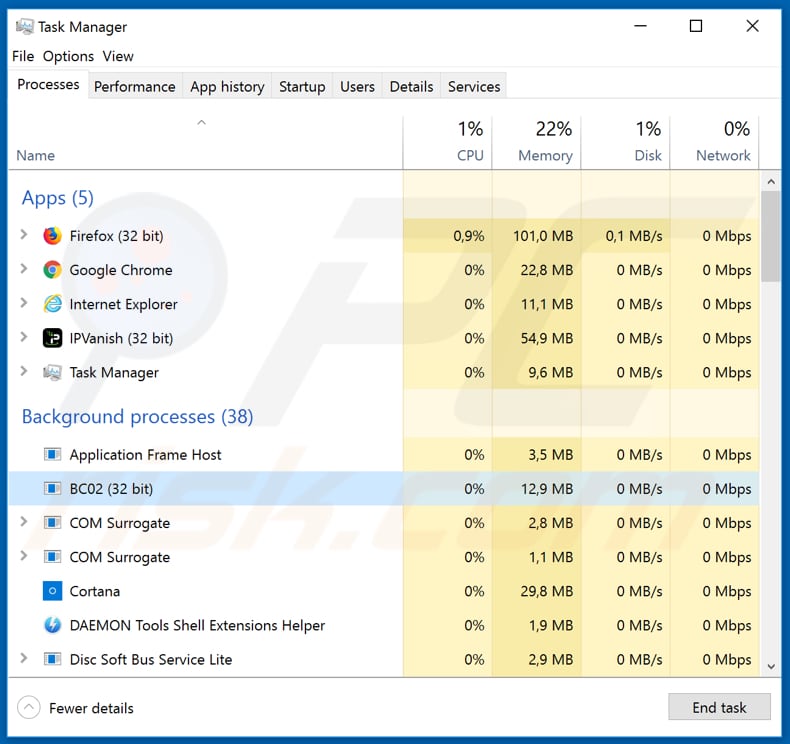Click DAEMON Tools memory value 1,9 MB

pos(551,625)
